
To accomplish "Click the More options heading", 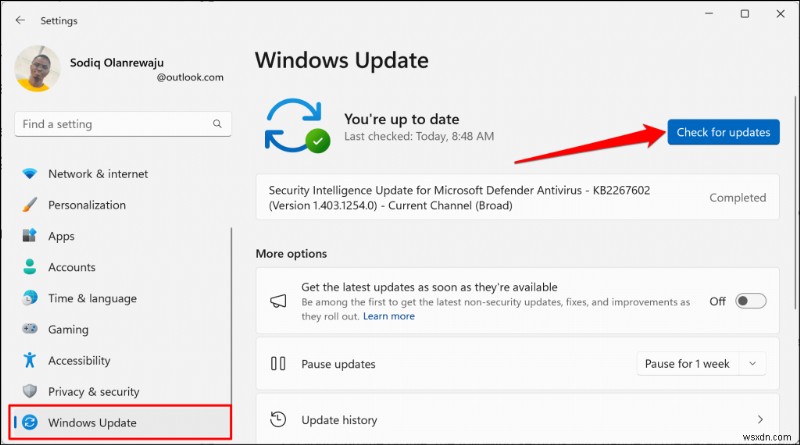I will point(291,254).
